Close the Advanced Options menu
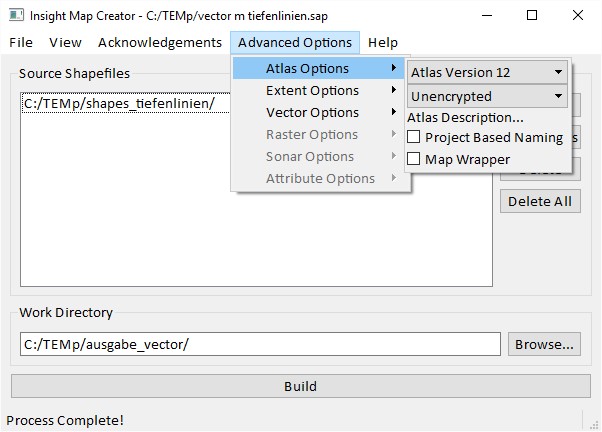Image resolution: width=602 pixels, height=432 pixels. tap(295, 42)
